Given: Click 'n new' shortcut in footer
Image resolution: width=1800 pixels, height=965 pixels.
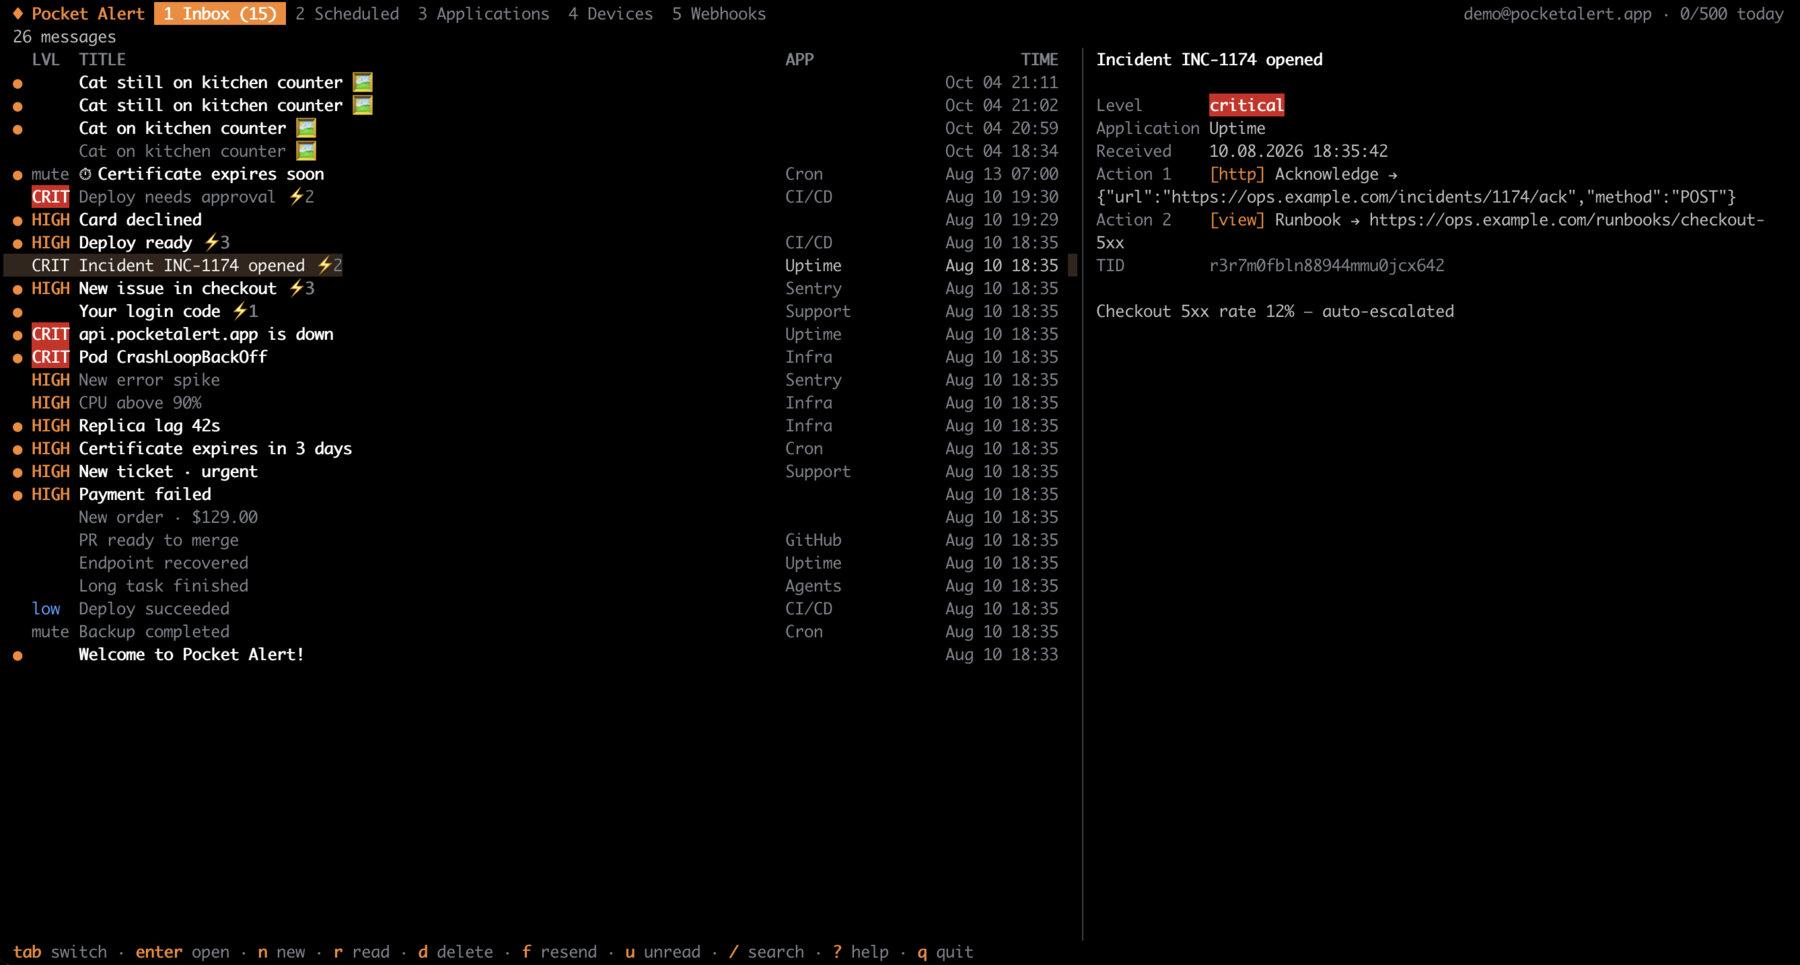Looking at the screenshot, I should [281, 952].
